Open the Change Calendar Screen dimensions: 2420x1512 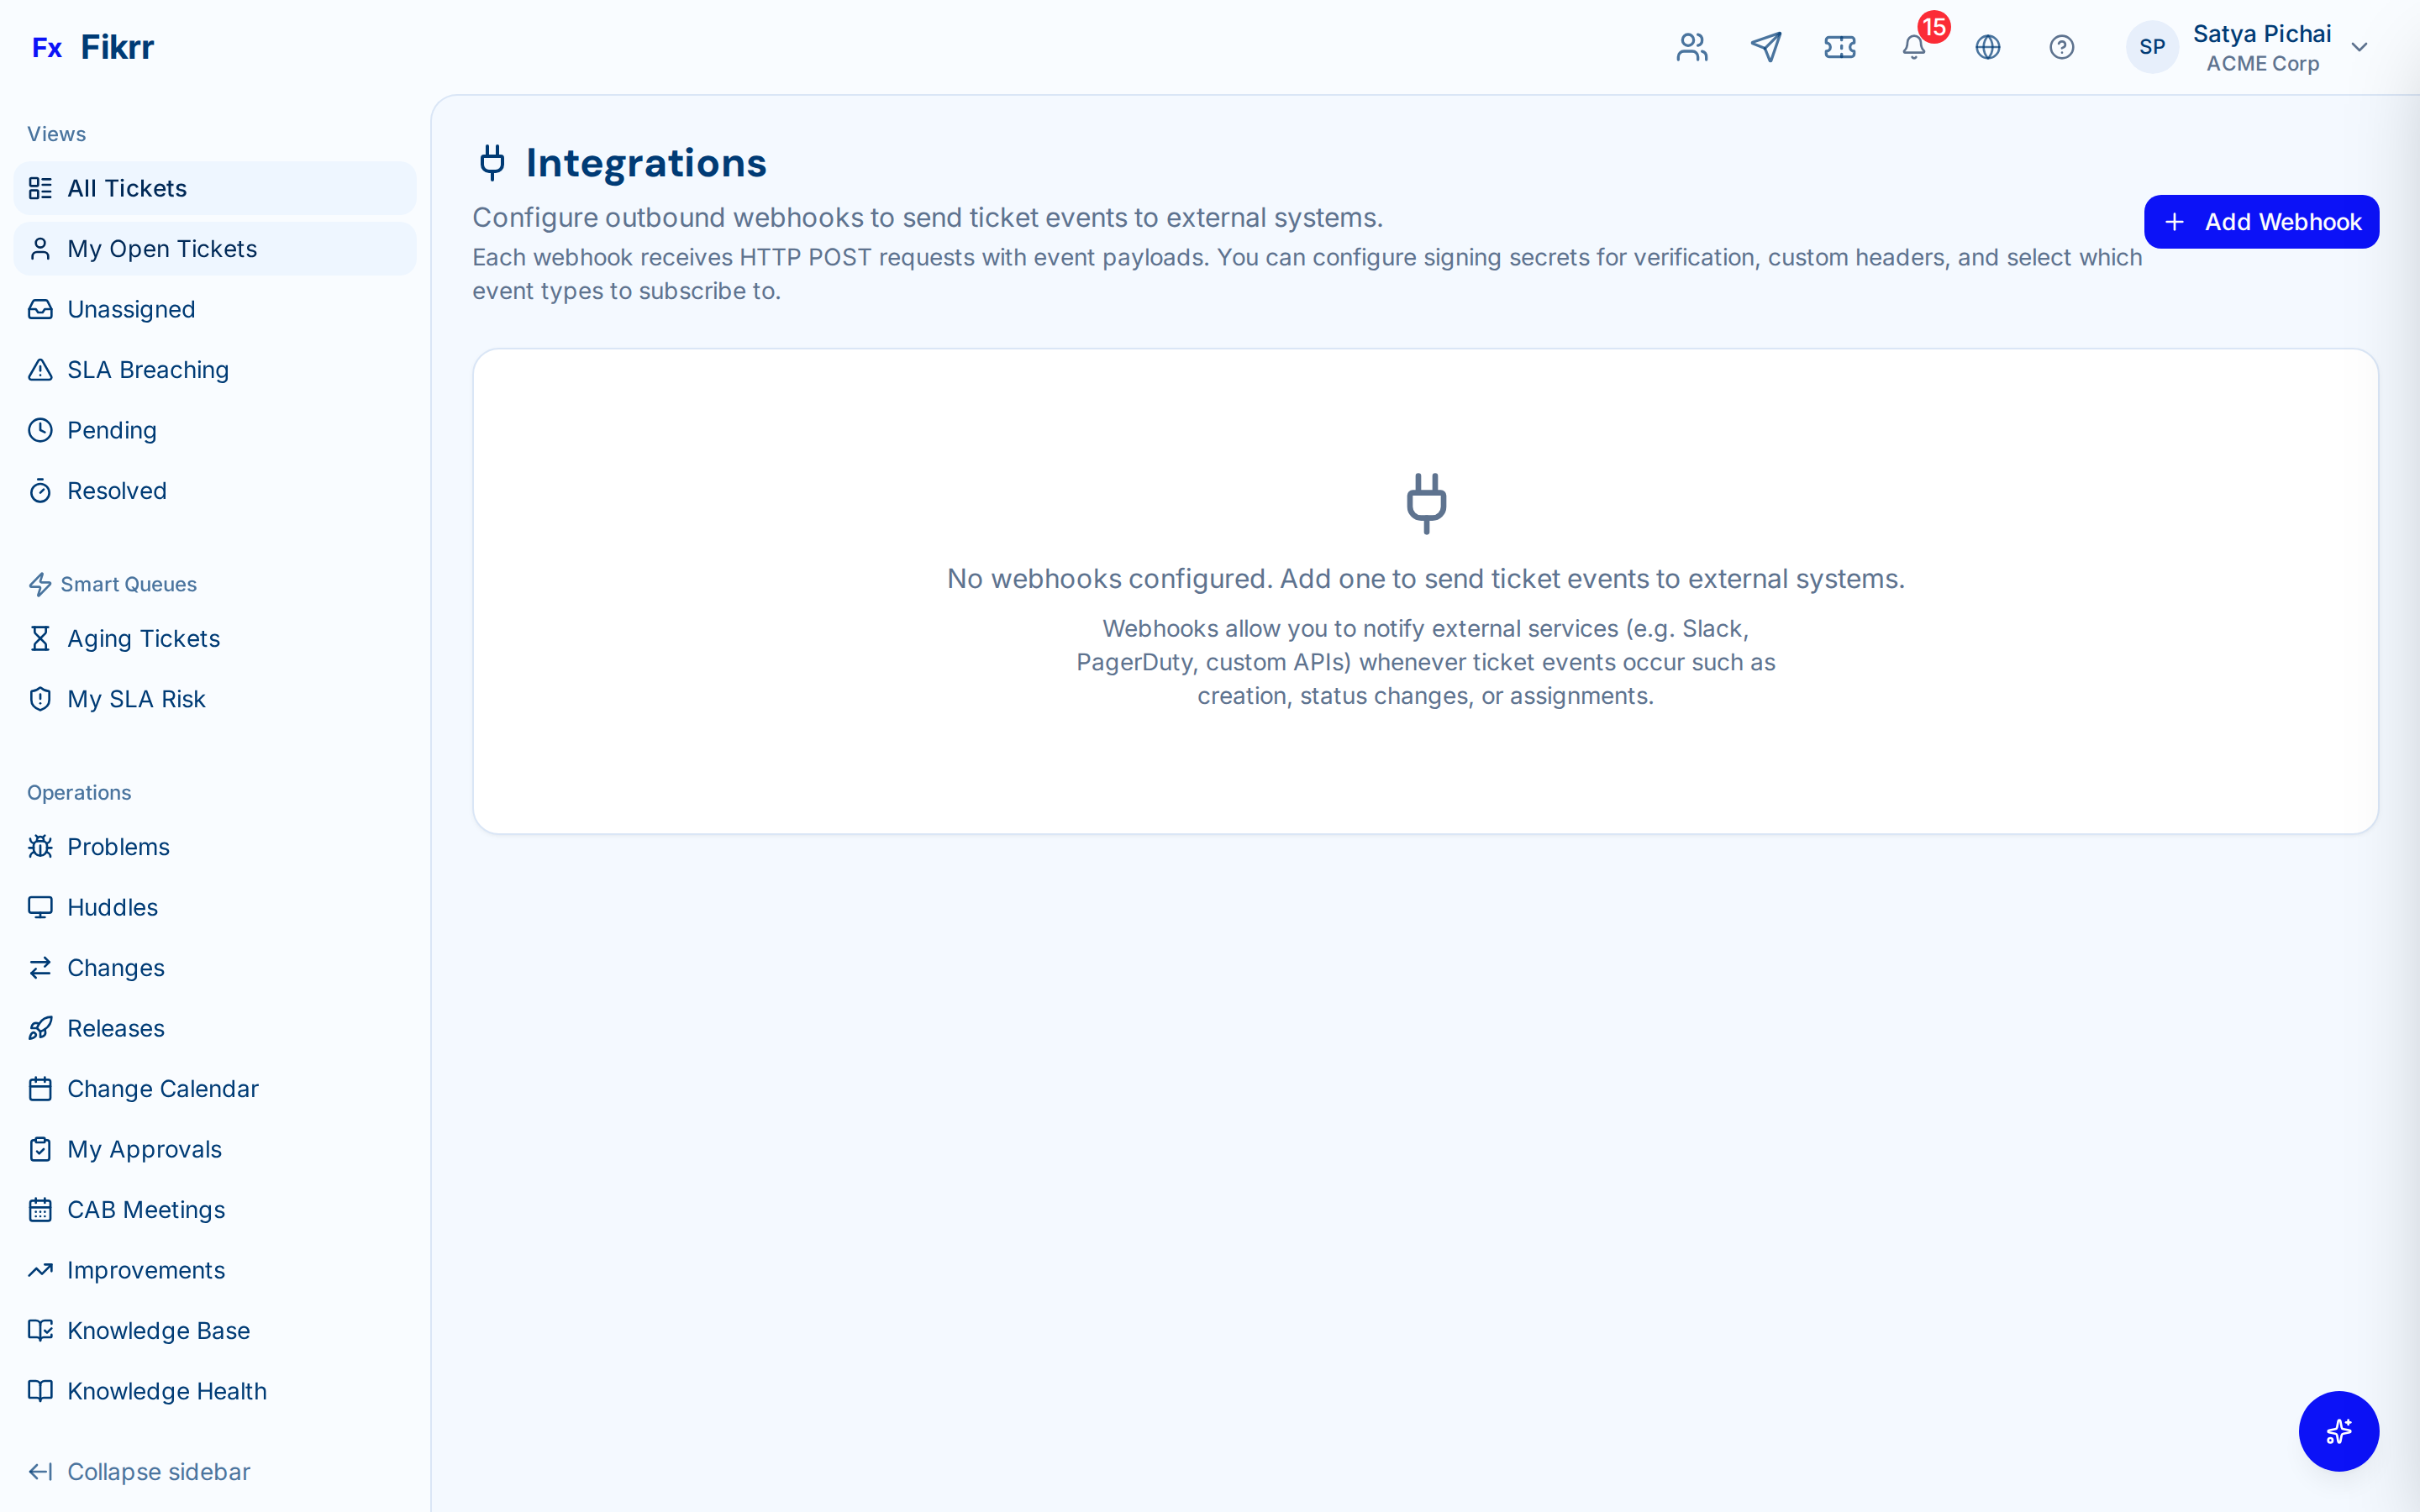pyautogui.click(x=162, y=1088)
